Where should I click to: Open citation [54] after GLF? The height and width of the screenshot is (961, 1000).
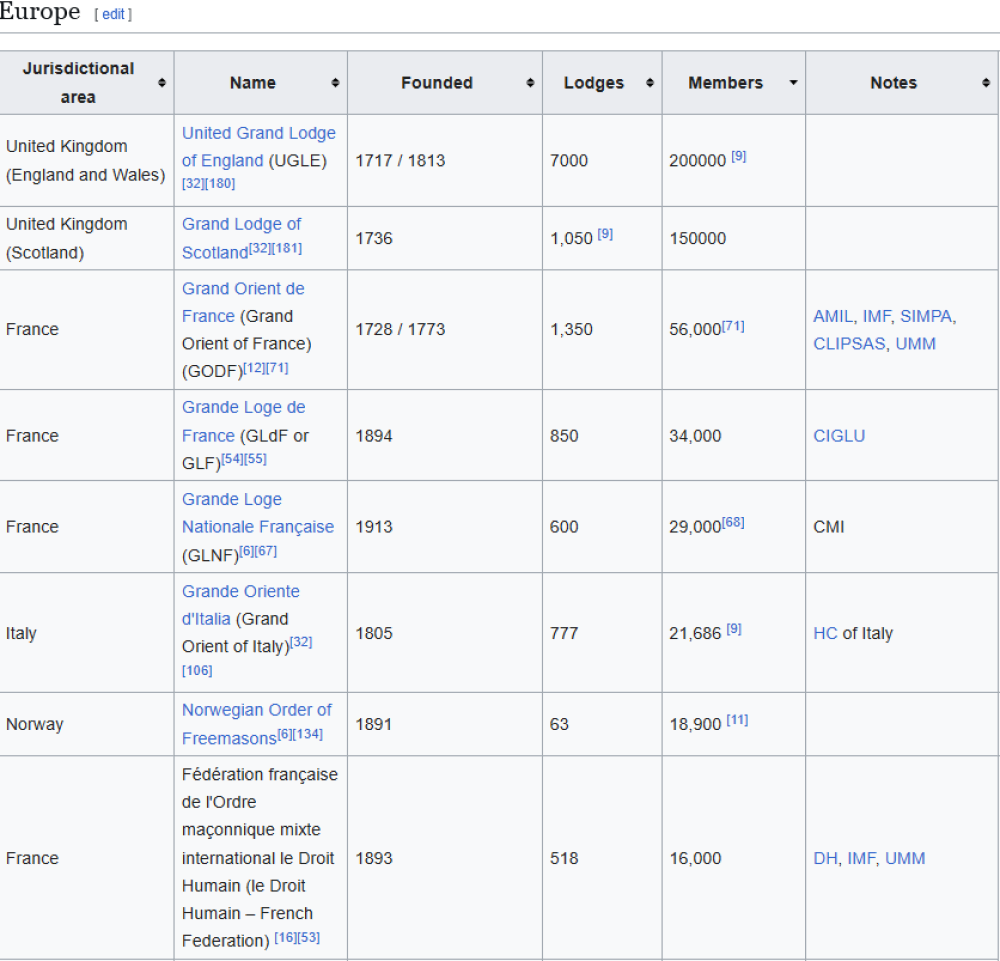tap(232, 458)
